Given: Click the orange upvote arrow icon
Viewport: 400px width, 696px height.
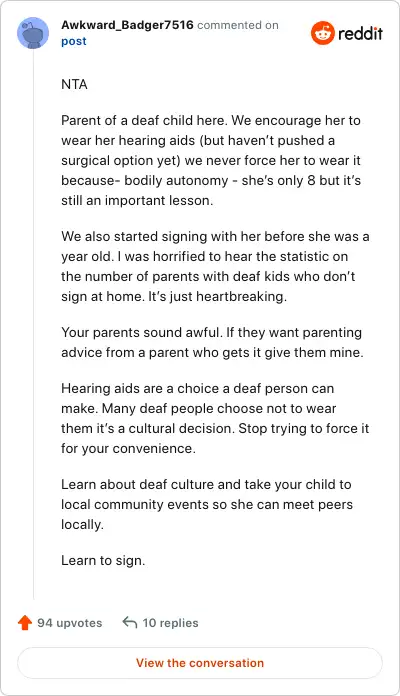Looking at the screenshot, I should coord(25,623).
